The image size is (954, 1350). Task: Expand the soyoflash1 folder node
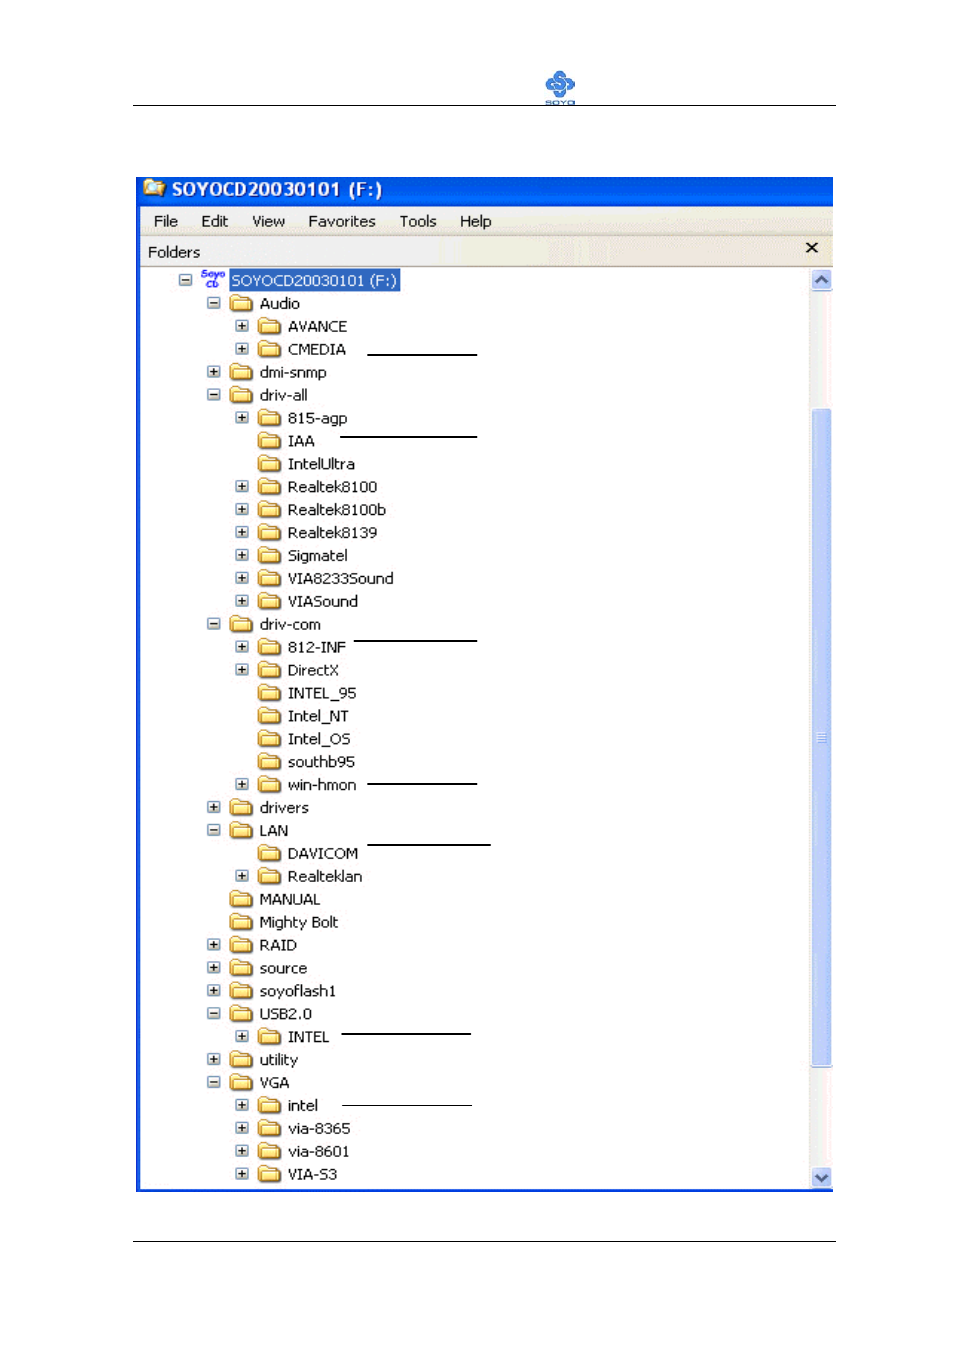(x=213, y=990)
